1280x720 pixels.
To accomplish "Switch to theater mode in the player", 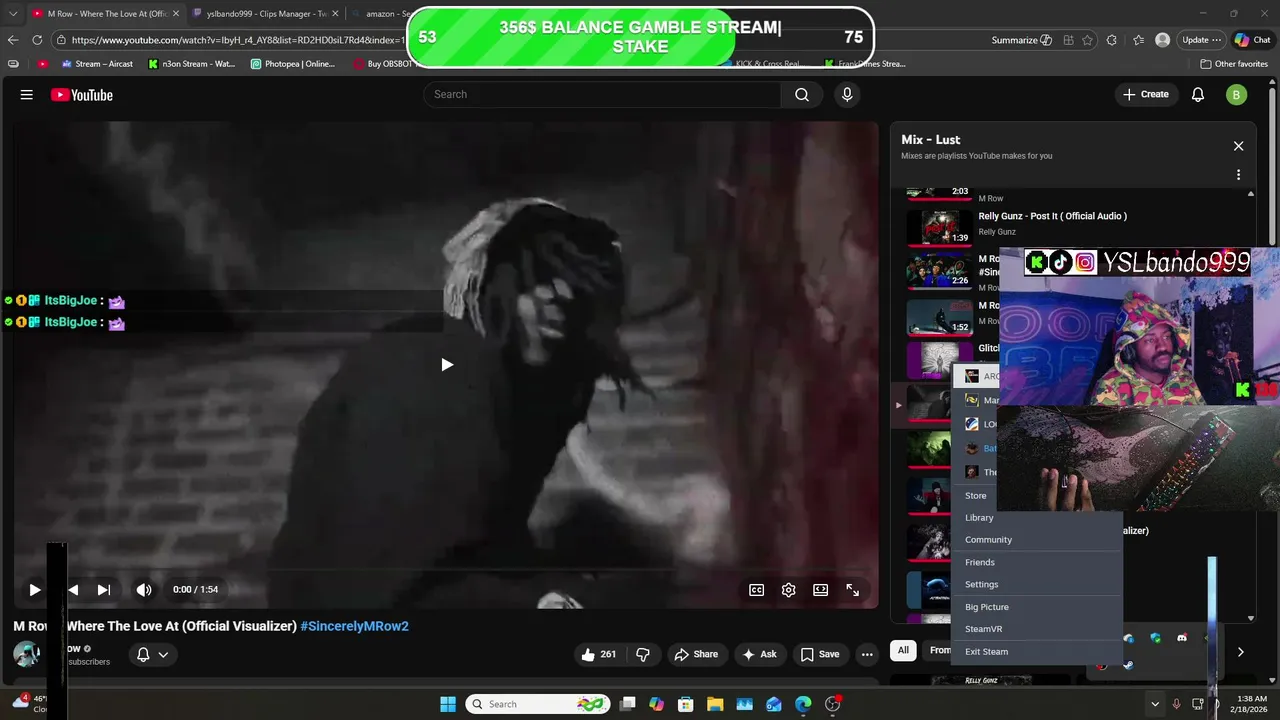I will 821,590.
